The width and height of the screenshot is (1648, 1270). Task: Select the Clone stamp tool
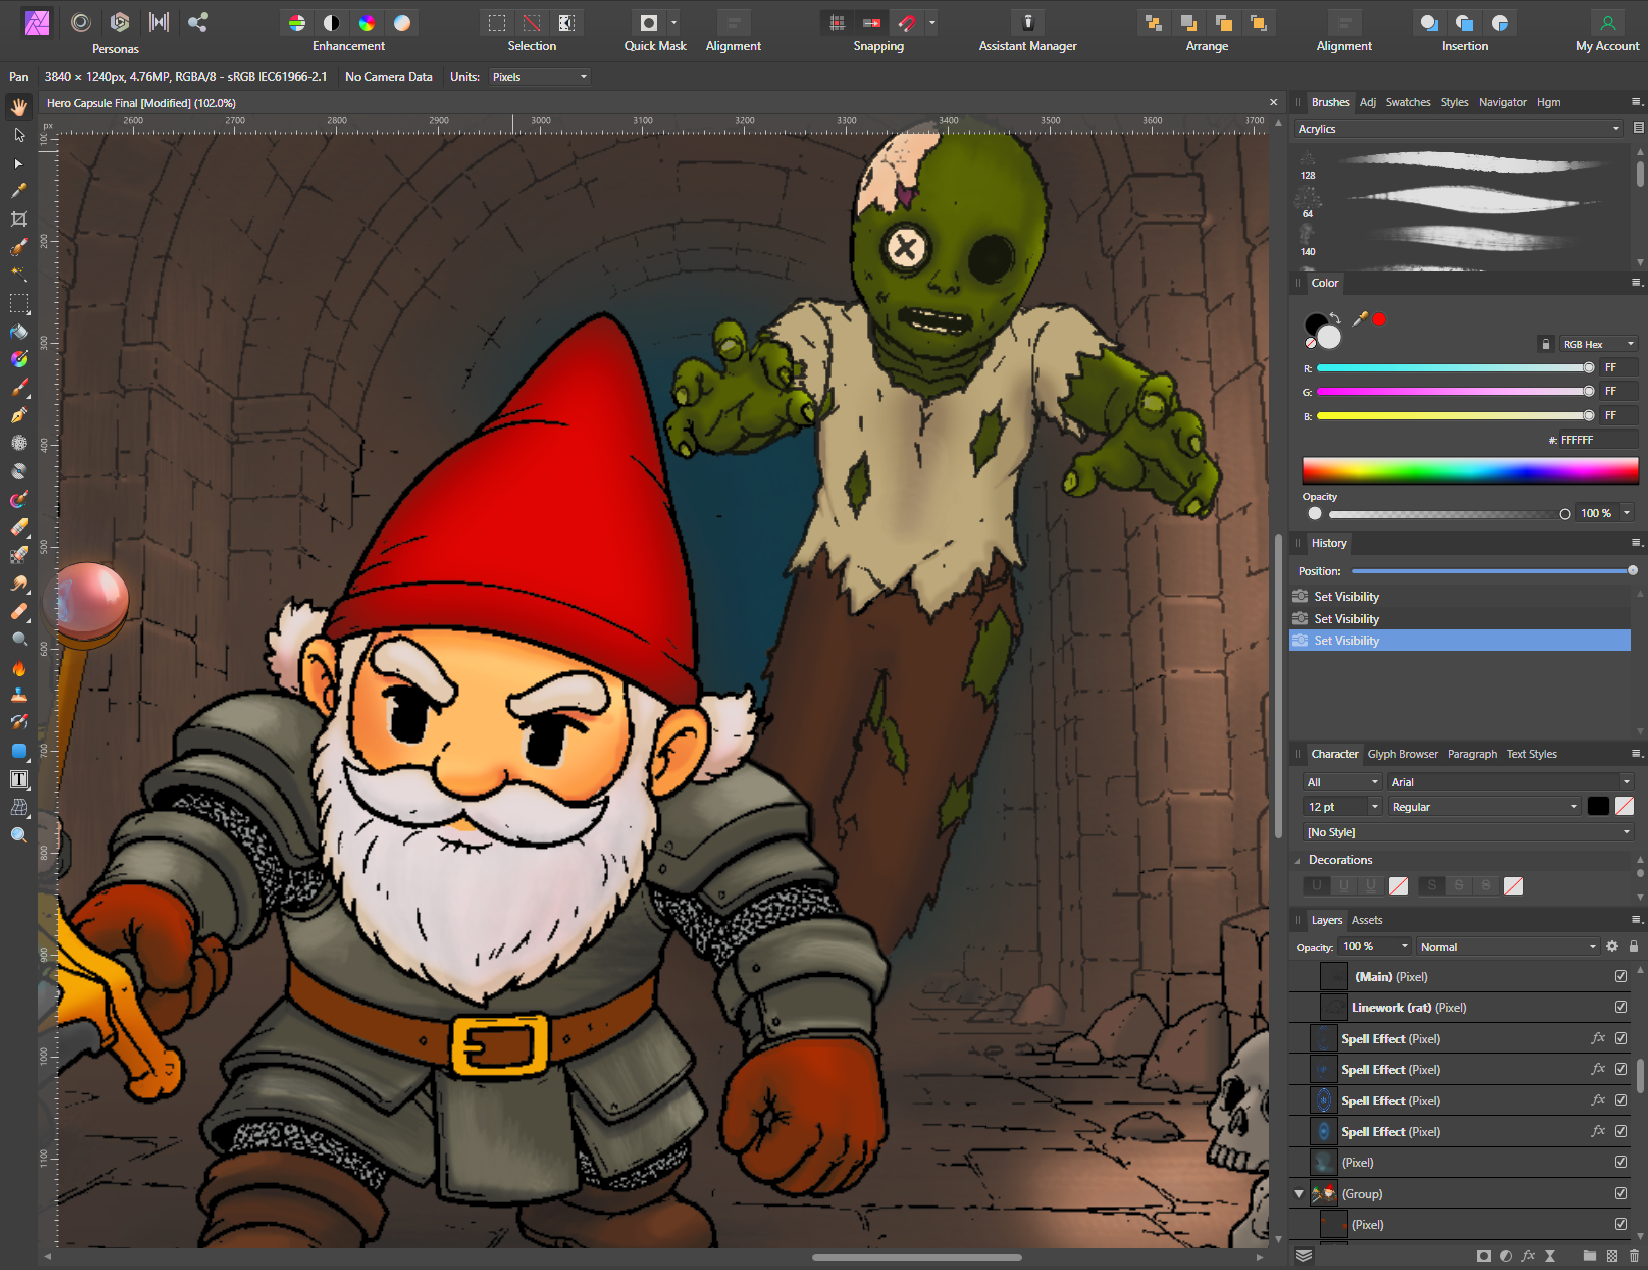coord(18,695)
